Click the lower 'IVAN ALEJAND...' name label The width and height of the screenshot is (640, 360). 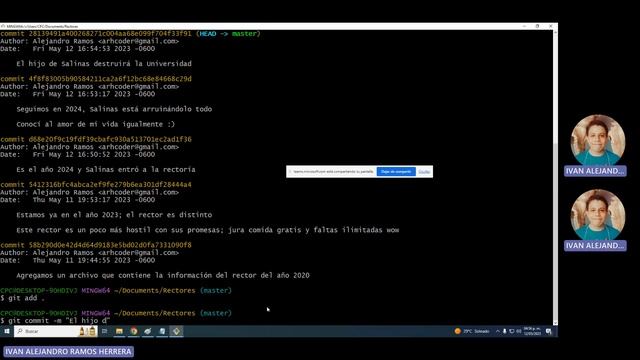point(595,245)
